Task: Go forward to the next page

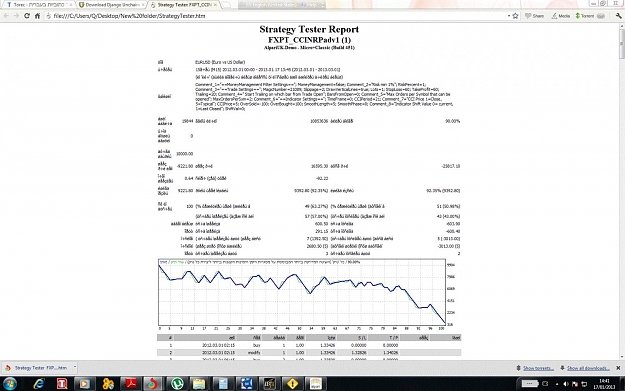Action: (x=16, y=16)
